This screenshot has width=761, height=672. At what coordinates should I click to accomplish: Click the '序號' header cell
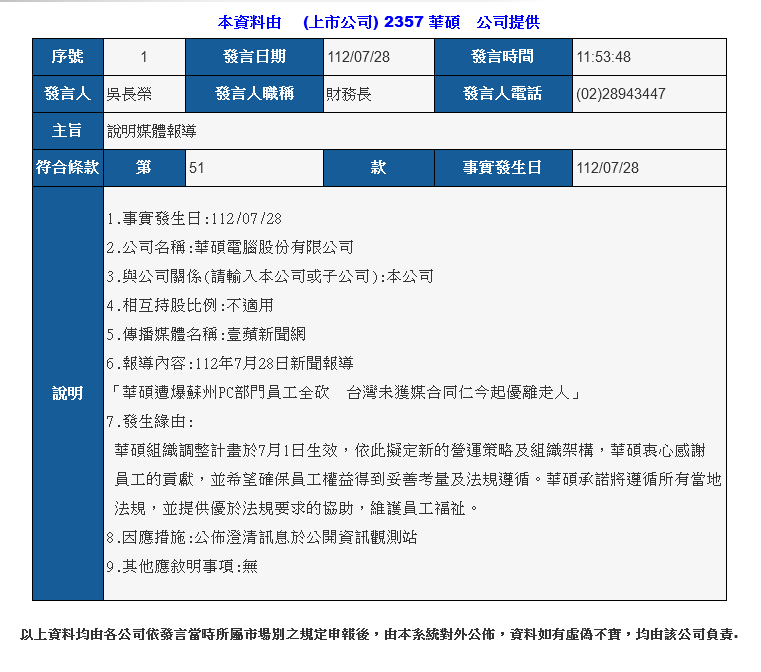tap(68, 57)
